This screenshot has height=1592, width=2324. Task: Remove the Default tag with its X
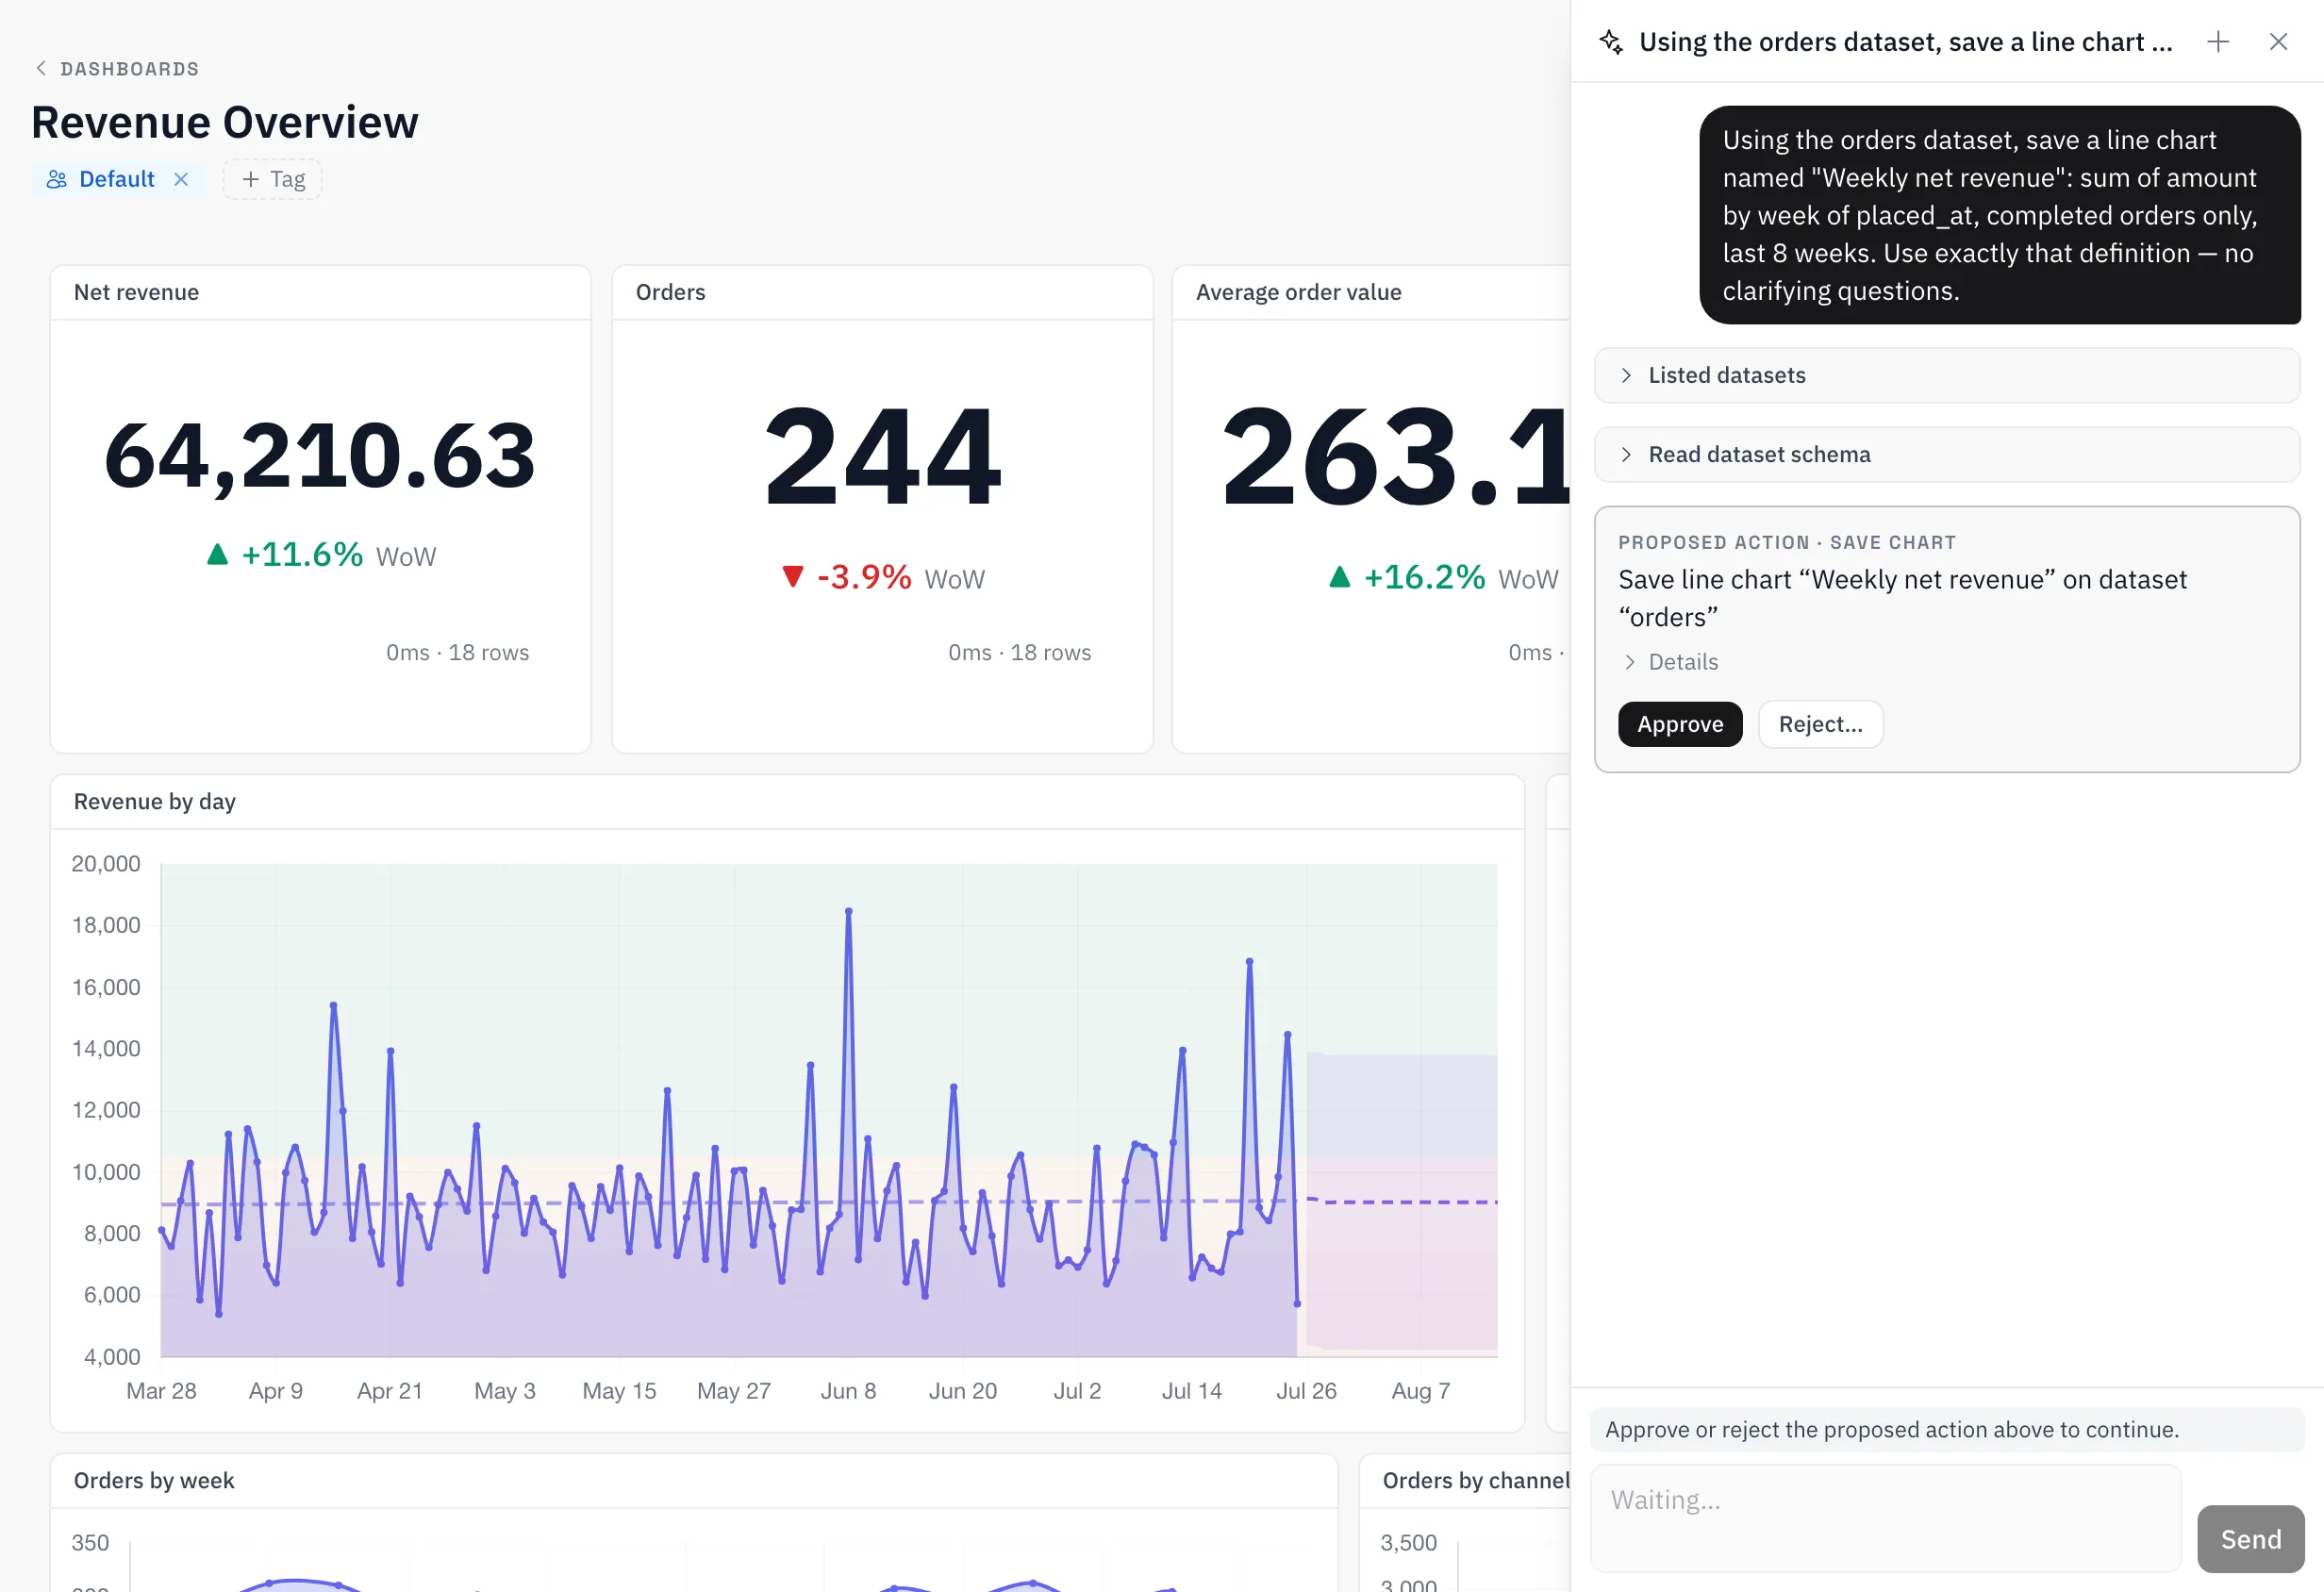[x=181, y=179]
